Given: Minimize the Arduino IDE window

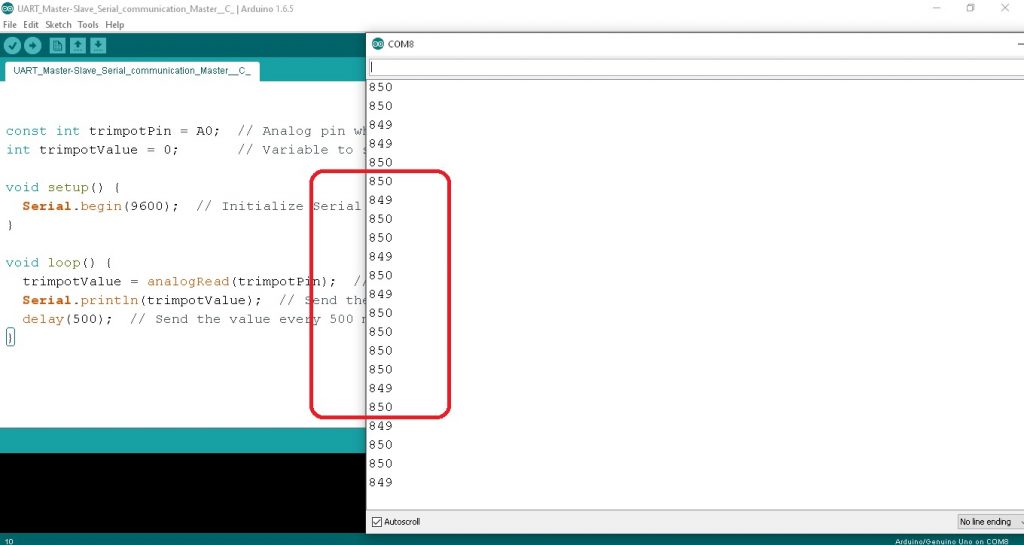Looking at the screenshot, I should coord(936,8).
